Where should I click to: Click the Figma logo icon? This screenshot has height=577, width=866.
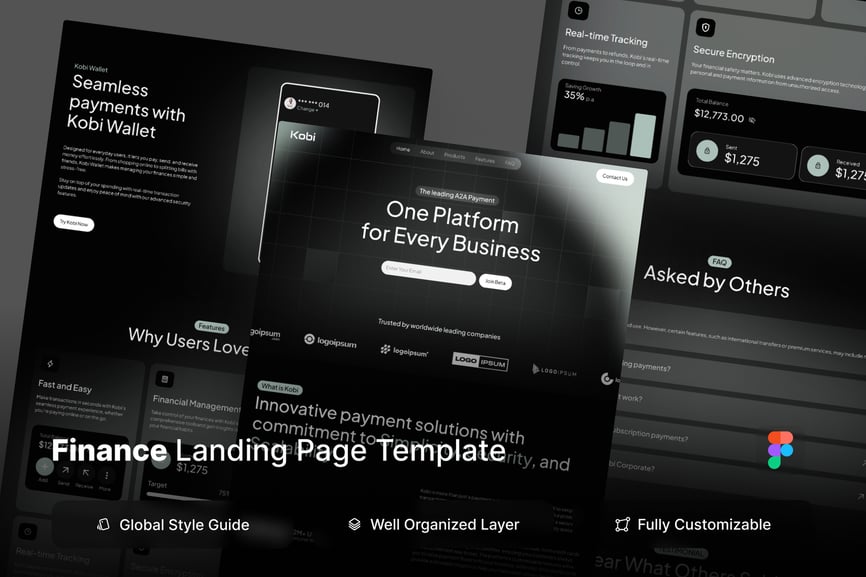780,450
